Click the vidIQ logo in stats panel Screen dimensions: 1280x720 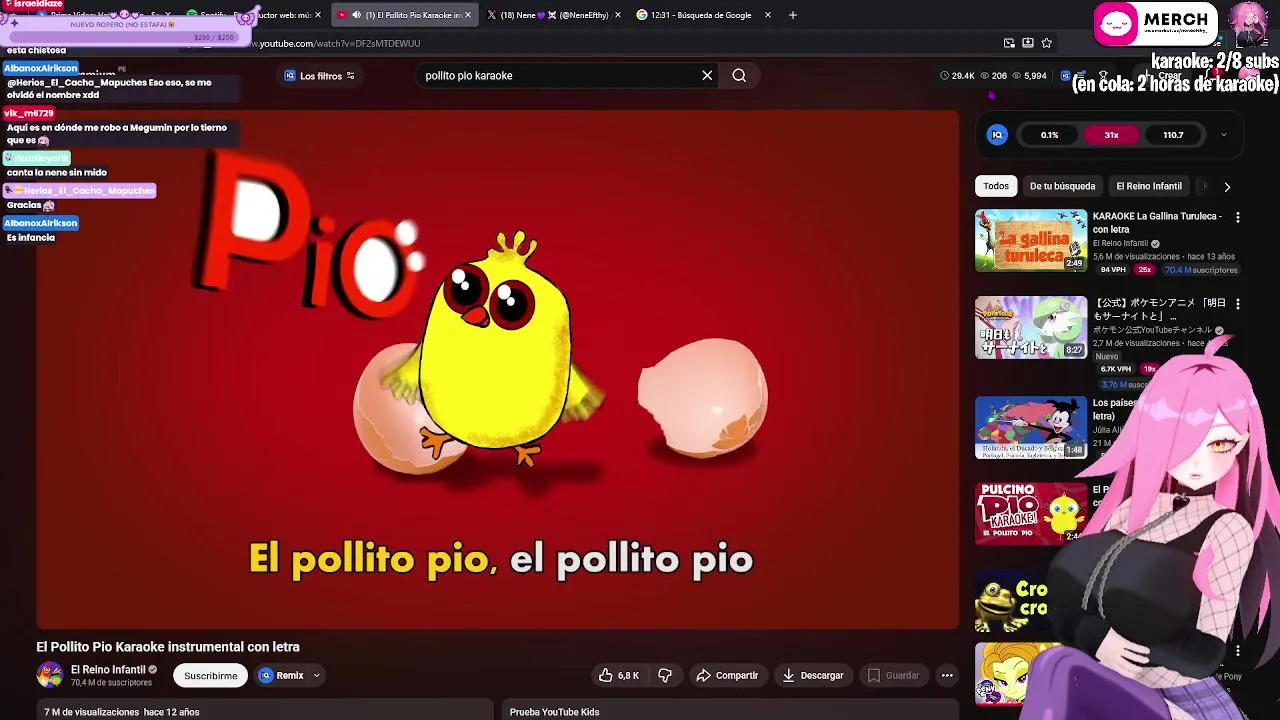[x=997, y=135]
